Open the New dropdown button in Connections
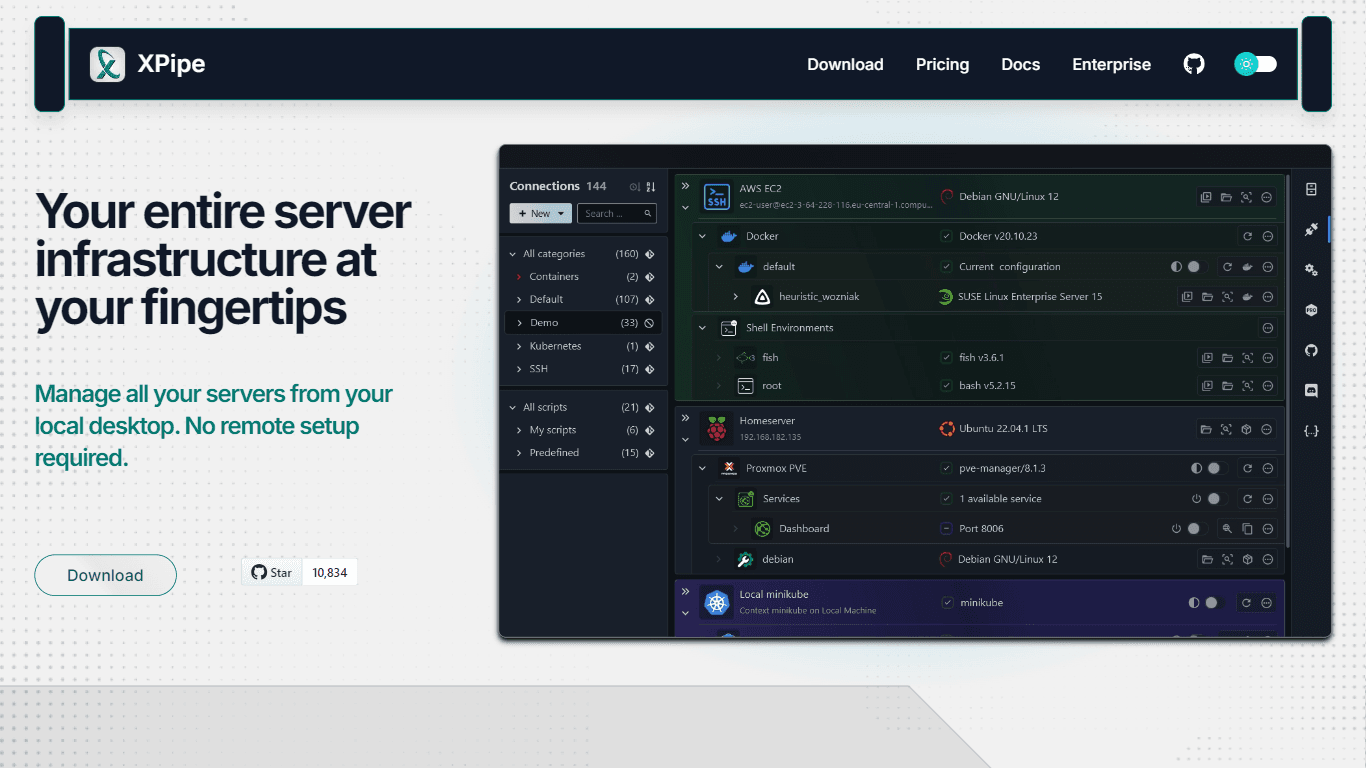Screen dimensions: 1366x768 540,213
